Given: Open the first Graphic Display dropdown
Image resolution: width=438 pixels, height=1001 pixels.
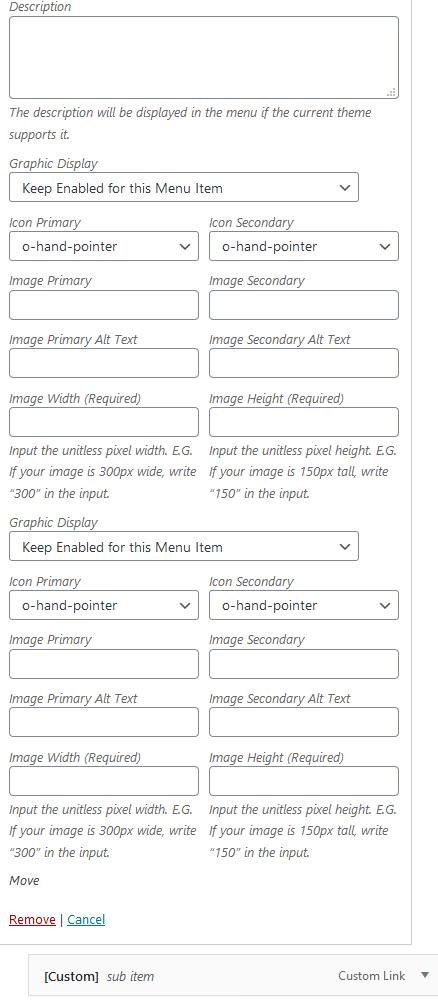Looking at the screenshot, I should (184, 188).
